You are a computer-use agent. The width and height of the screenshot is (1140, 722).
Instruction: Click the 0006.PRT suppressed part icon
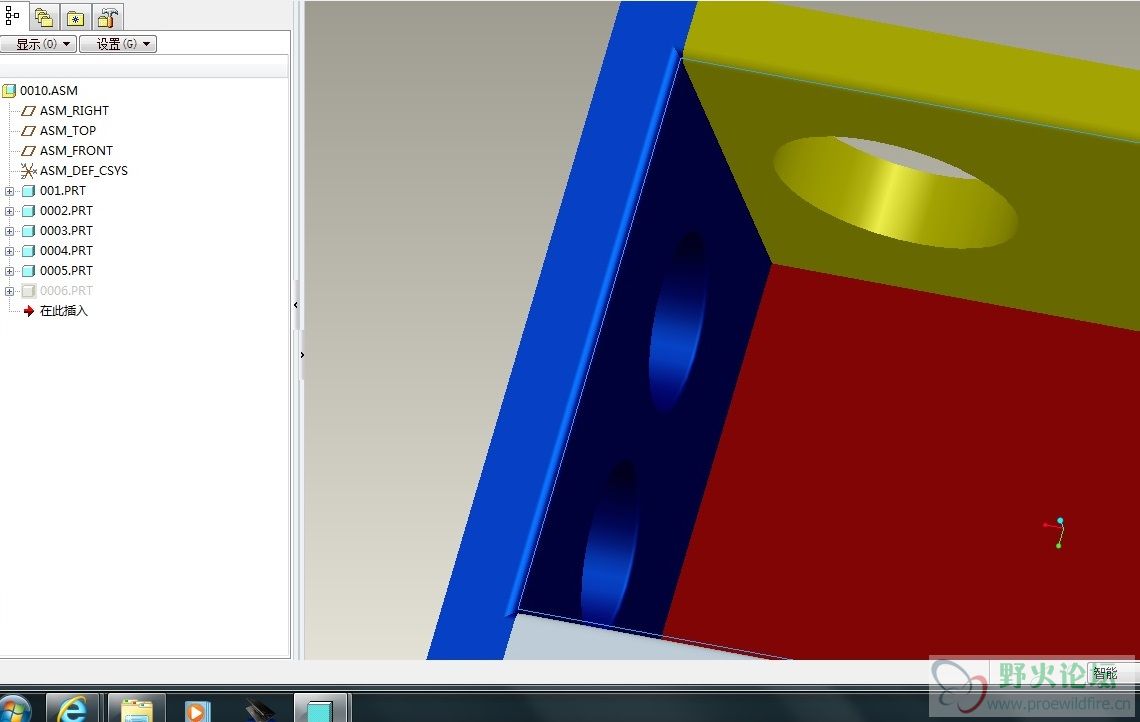pos(28,291)
